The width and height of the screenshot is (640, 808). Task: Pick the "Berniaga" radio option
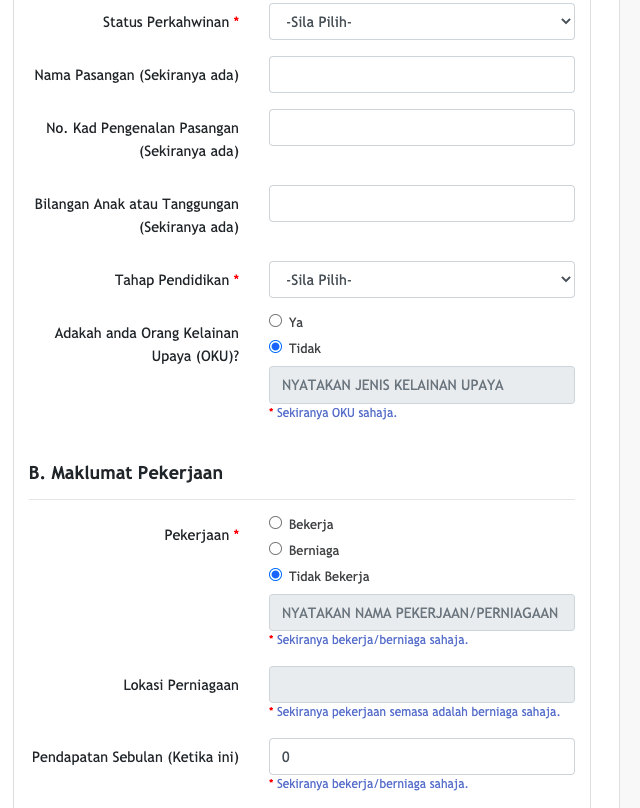point(276,549)
